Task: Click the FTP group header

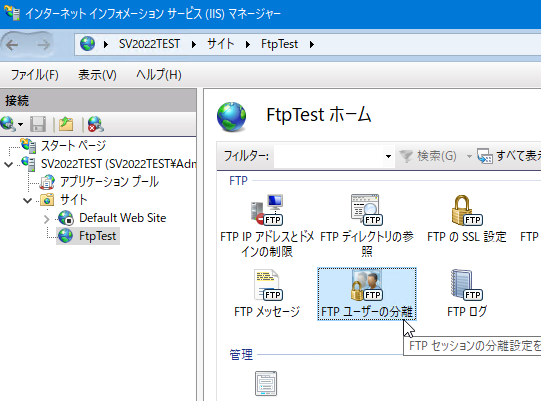Action: click(238, 180)
